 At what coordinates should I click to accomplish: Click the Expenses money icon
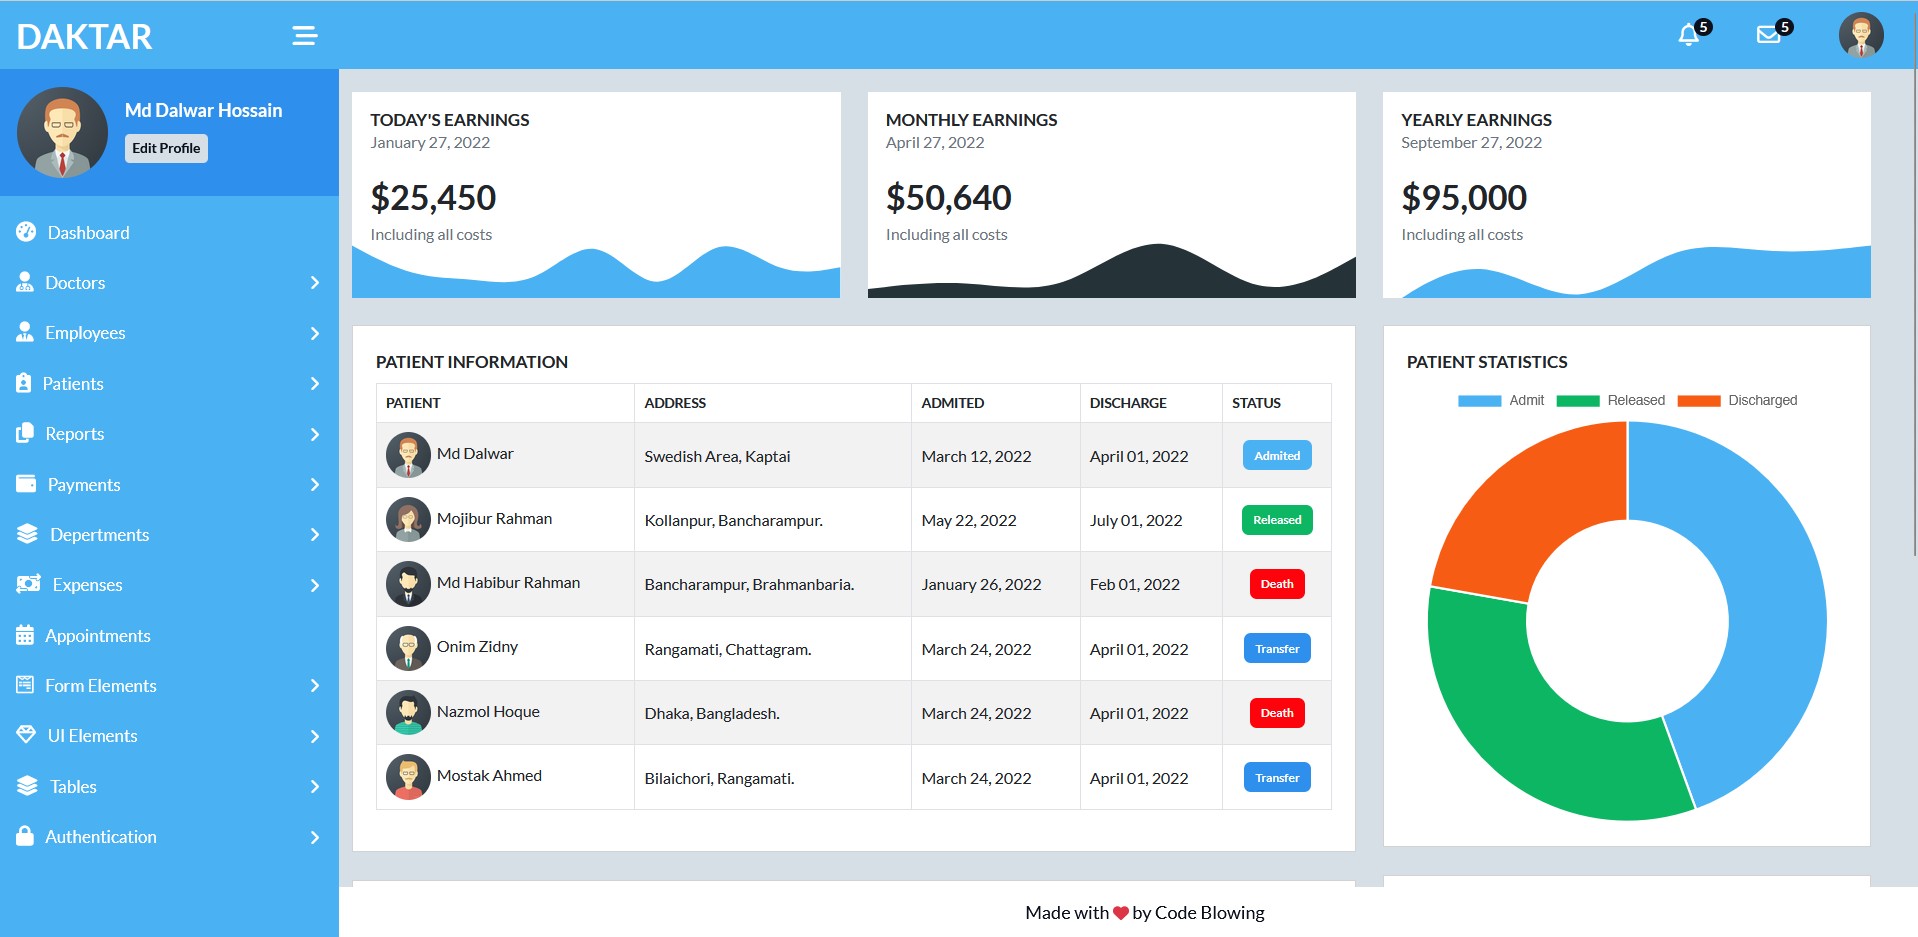(28, 585)
